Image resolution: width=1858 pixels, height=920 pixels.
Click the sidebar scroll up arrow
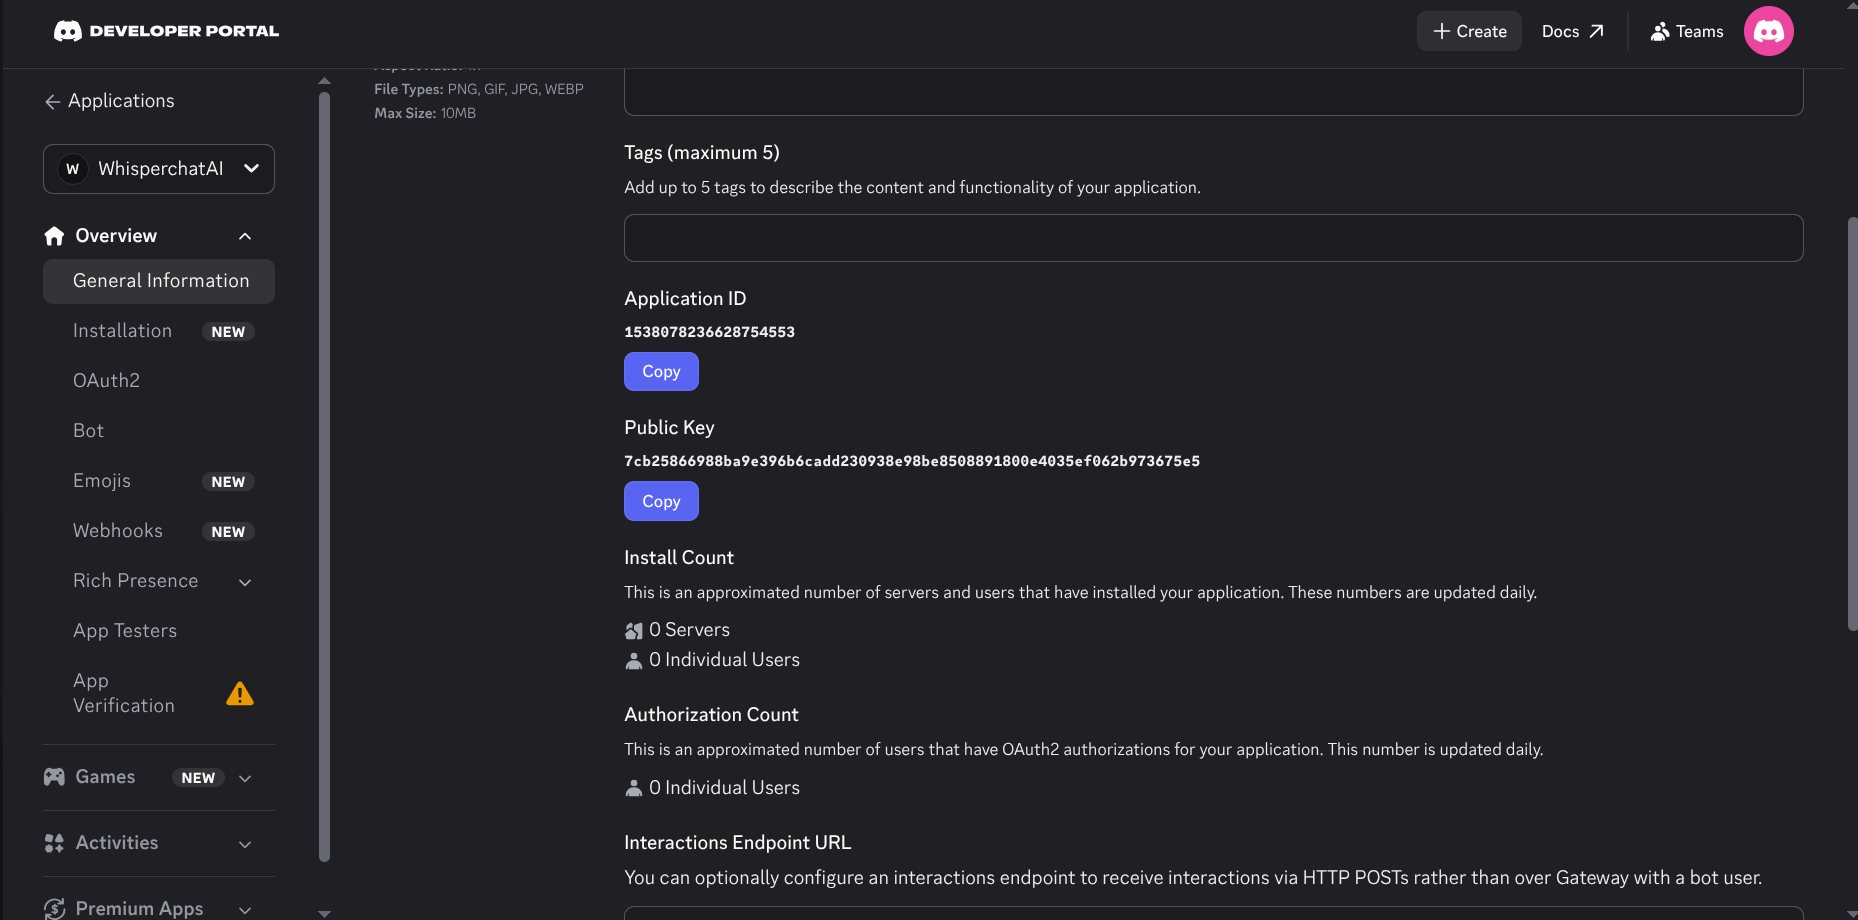pos(324,80)
